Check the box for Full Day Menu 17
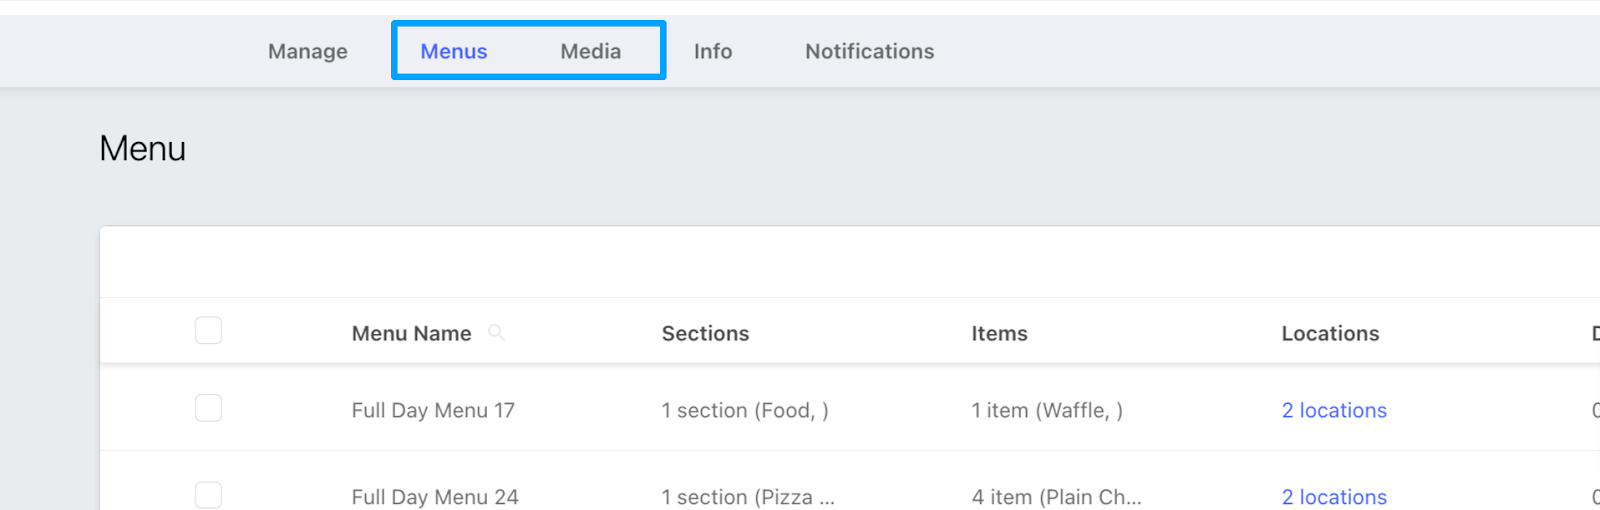Image resolution: width=1600 pixels, height=510 pixels. coord(208,408)
